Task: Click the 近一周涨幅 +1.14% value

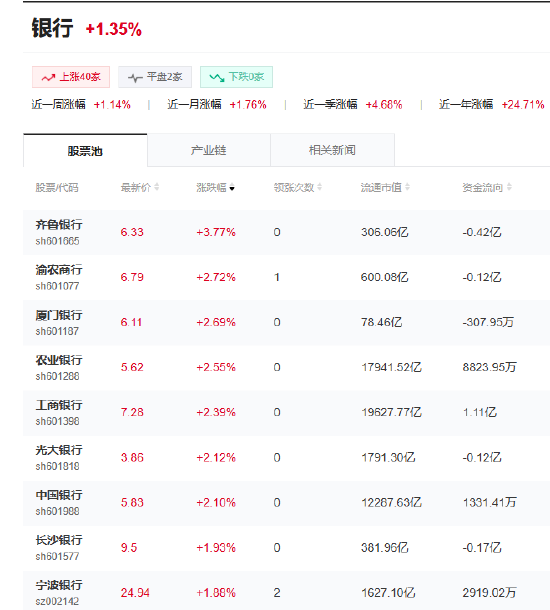Action: [112, 105]
